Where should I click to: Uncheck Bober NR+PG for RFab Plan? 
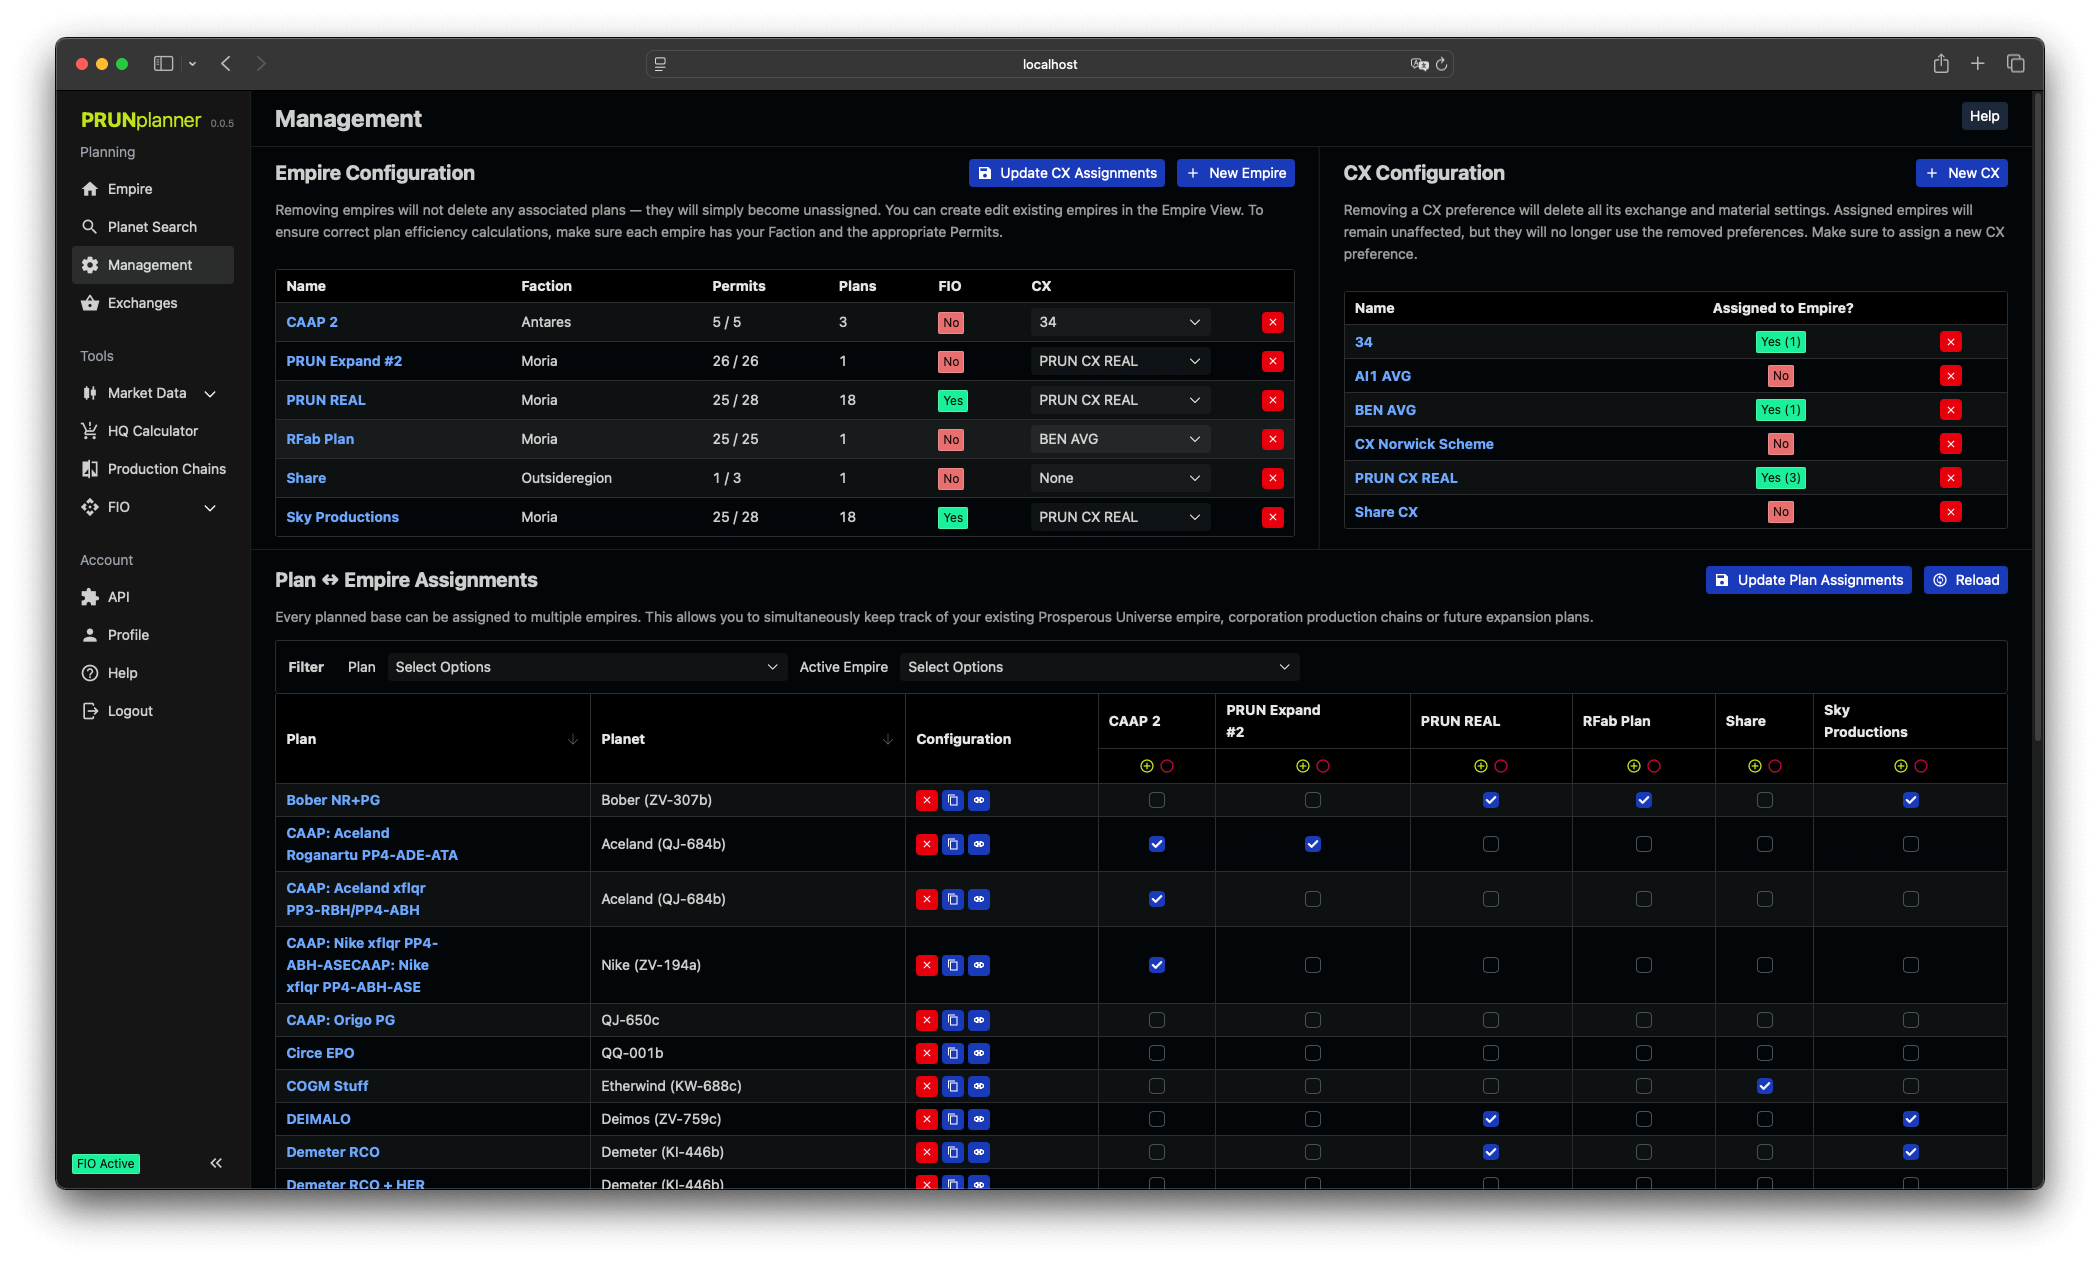click(x=1643, y=800)
